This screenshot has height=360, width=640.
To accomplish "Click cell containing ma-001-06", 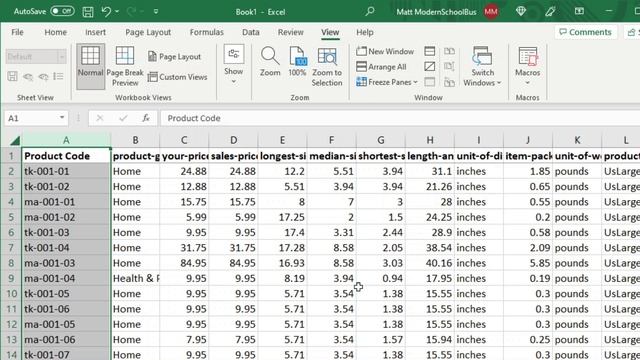I will pos(66,340).
